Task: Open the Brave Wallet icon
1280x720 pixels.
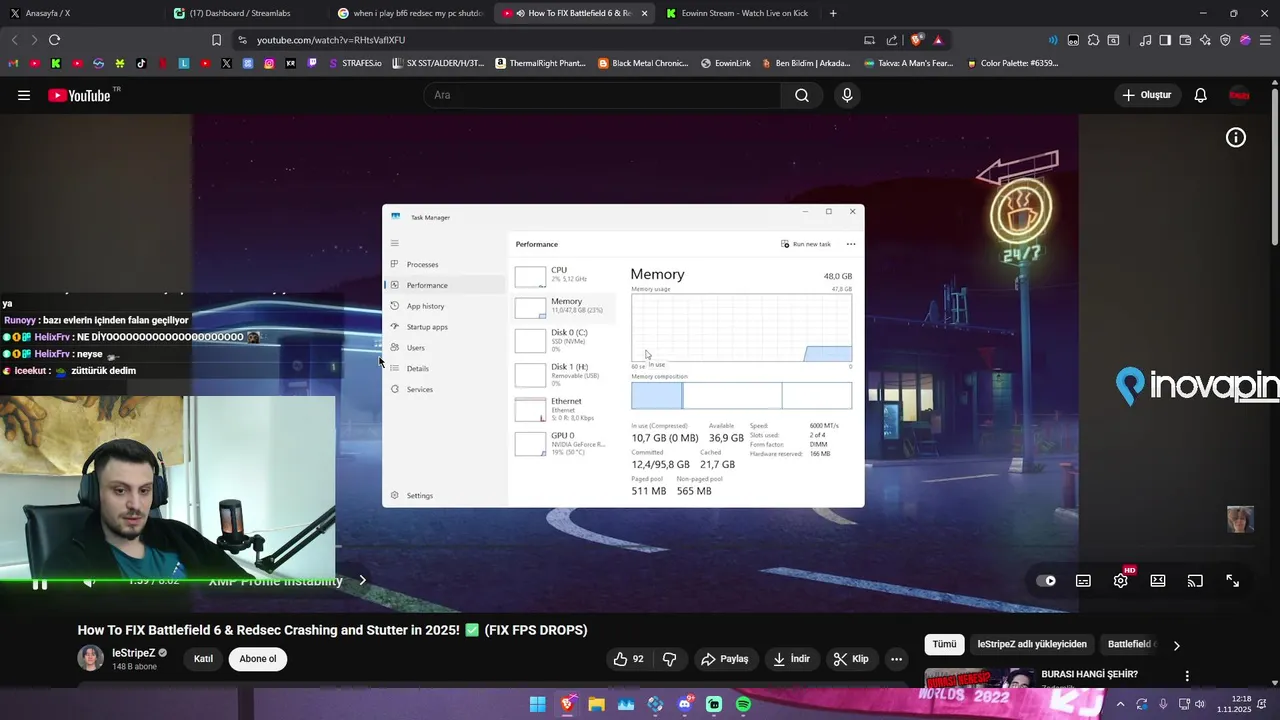Action: (x=1185, y=40)
